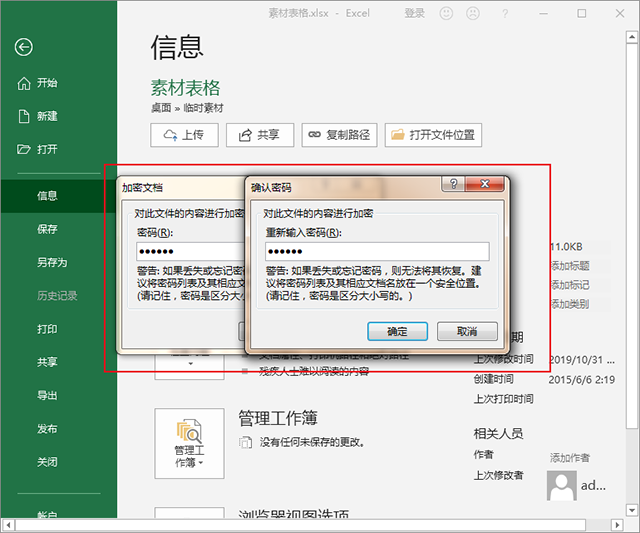Click the smiley face feedback icon
This screenshot has height=533, width=640.
[x=446, y=13]
